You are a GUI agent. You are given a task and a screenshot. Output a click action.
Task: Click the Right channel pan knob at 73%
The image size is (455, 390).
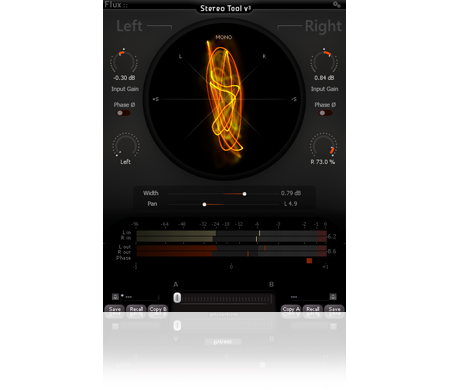pos(323,146)
